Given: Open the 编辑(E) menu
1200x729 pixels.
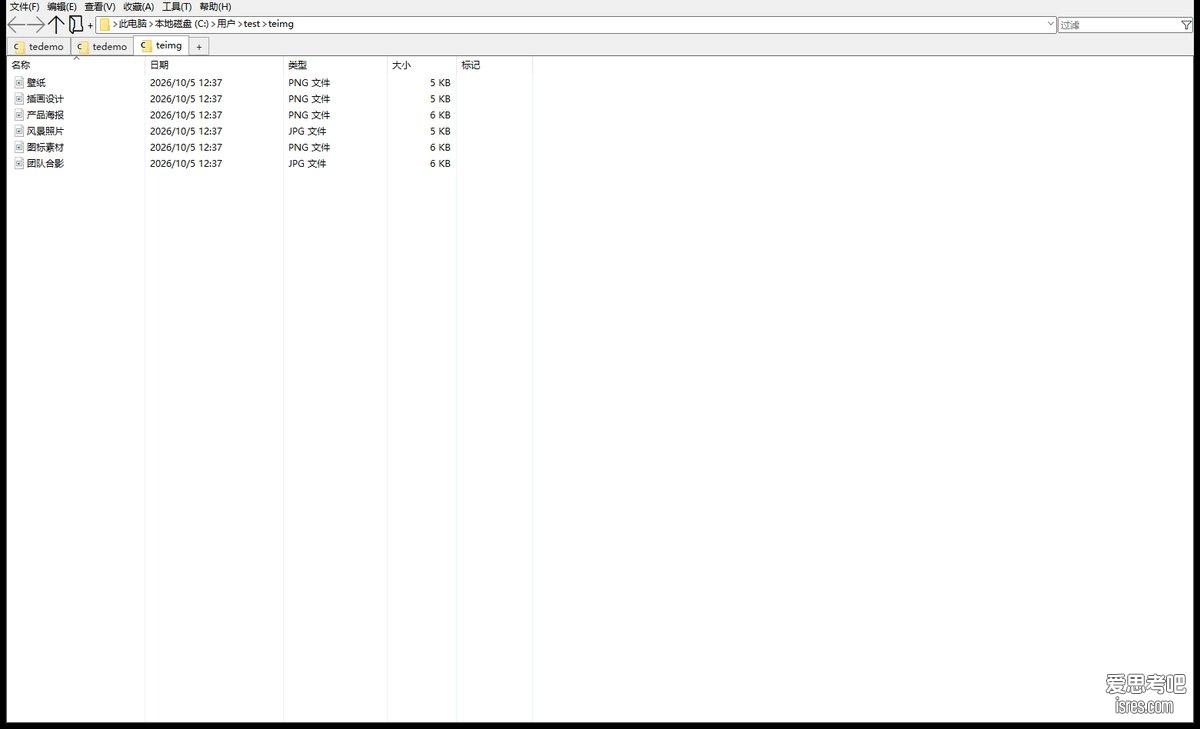Looking at the screenshot, I should point(62,7).
